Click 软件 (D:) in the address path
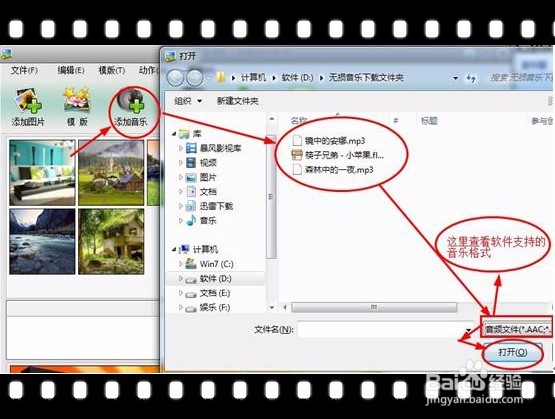The height and width of the screenshot is (419, 555). 297,77
